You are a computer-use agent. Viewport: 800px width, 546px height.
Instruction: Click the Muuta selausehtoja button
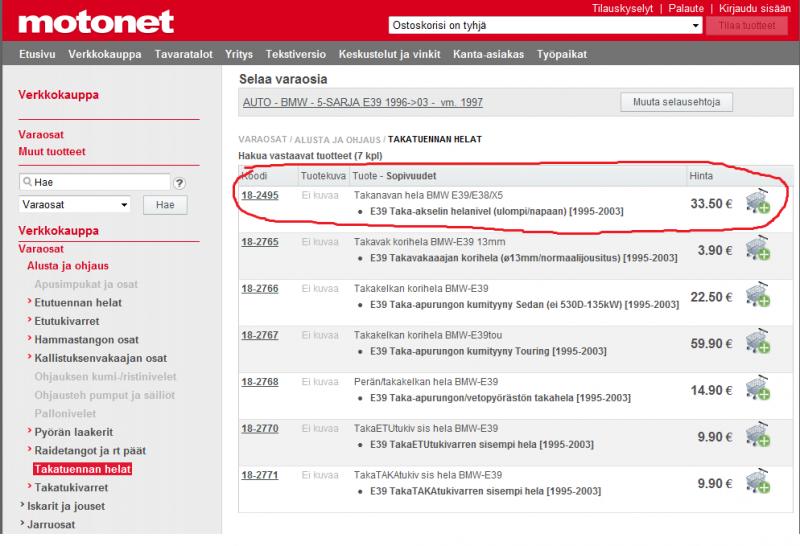pyautogui.click(x=677, y=102)
